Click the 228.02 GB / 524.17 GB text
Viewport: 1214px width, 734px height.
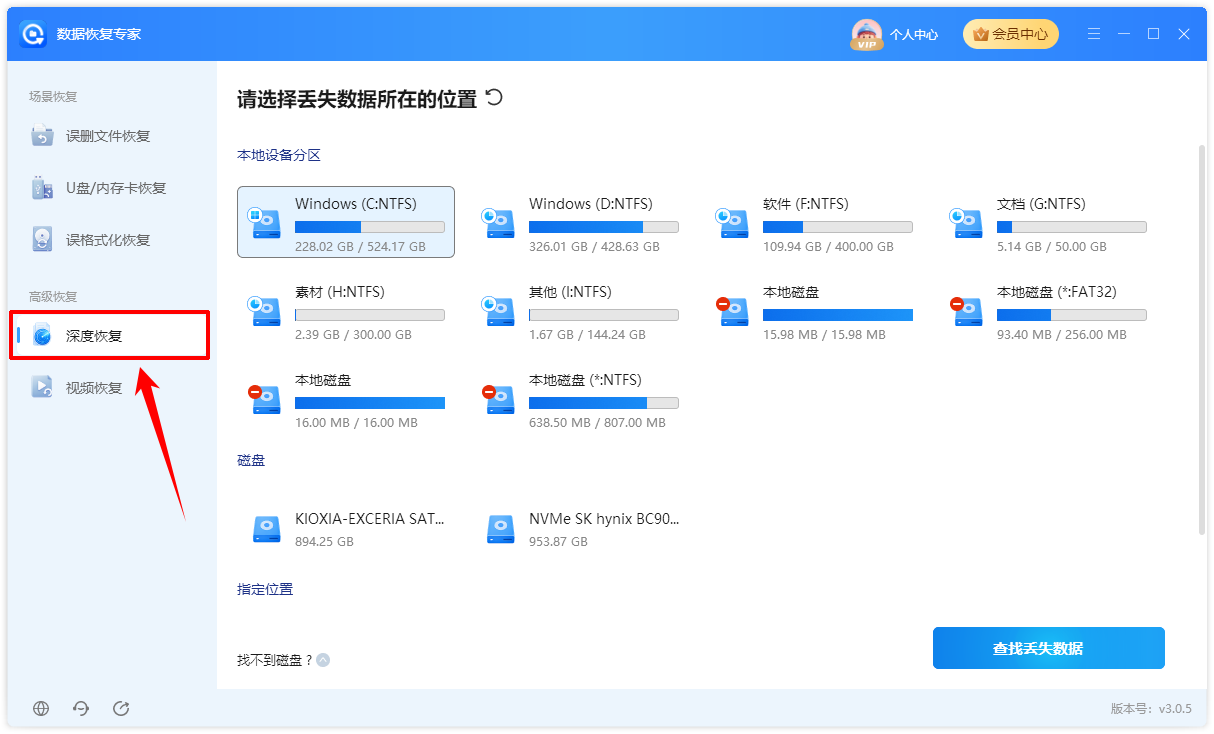(360, 247)
